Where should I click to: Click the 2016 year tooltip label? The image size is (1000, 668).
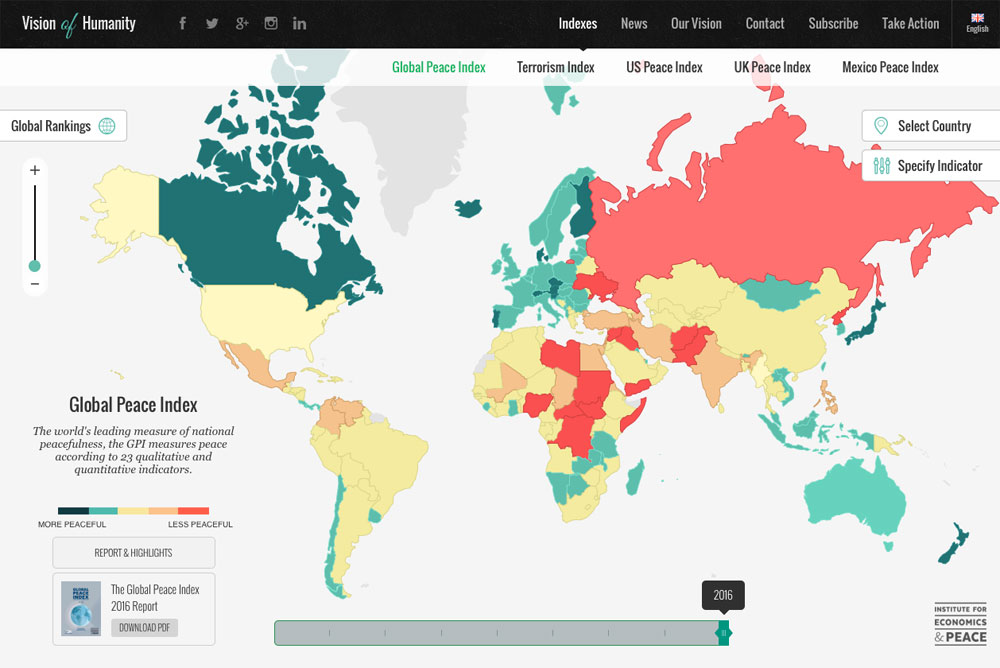pyautogui.click(x=723, y=595)
